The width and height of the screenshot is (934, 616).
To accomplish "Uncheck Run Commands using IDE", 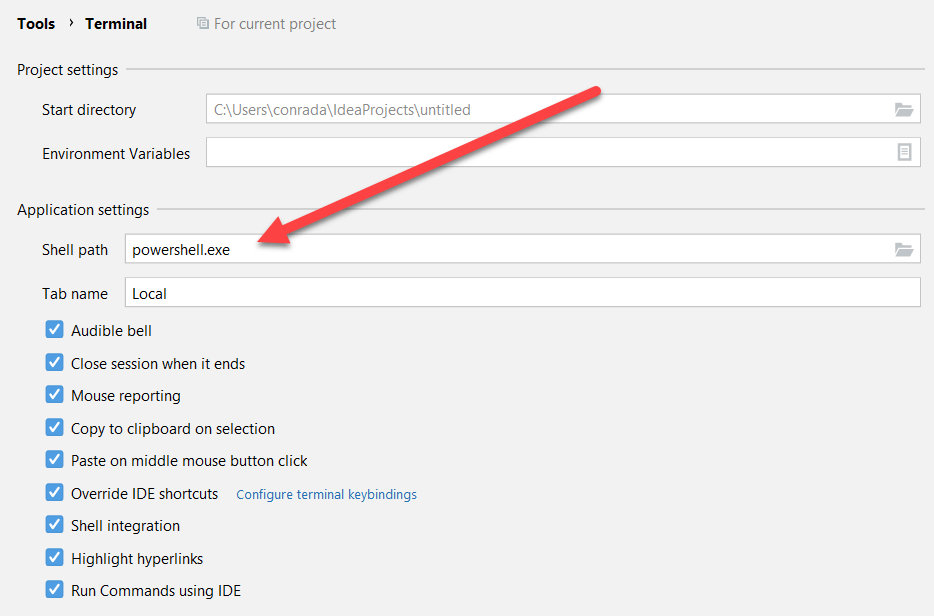I will pos(55,590).
